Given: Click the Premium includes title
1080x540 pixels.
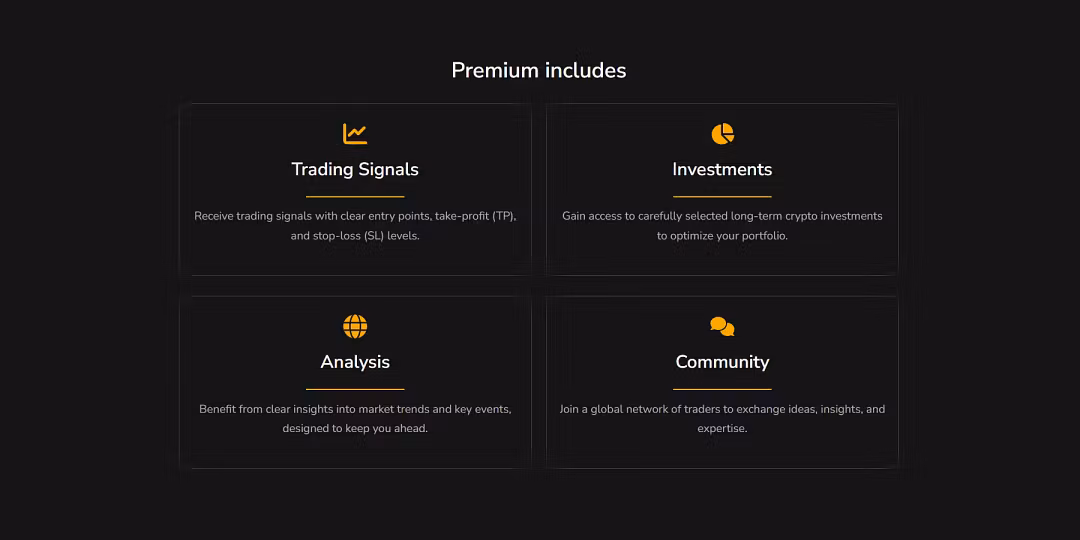Looking at the screenshot, I should [539, 70].
